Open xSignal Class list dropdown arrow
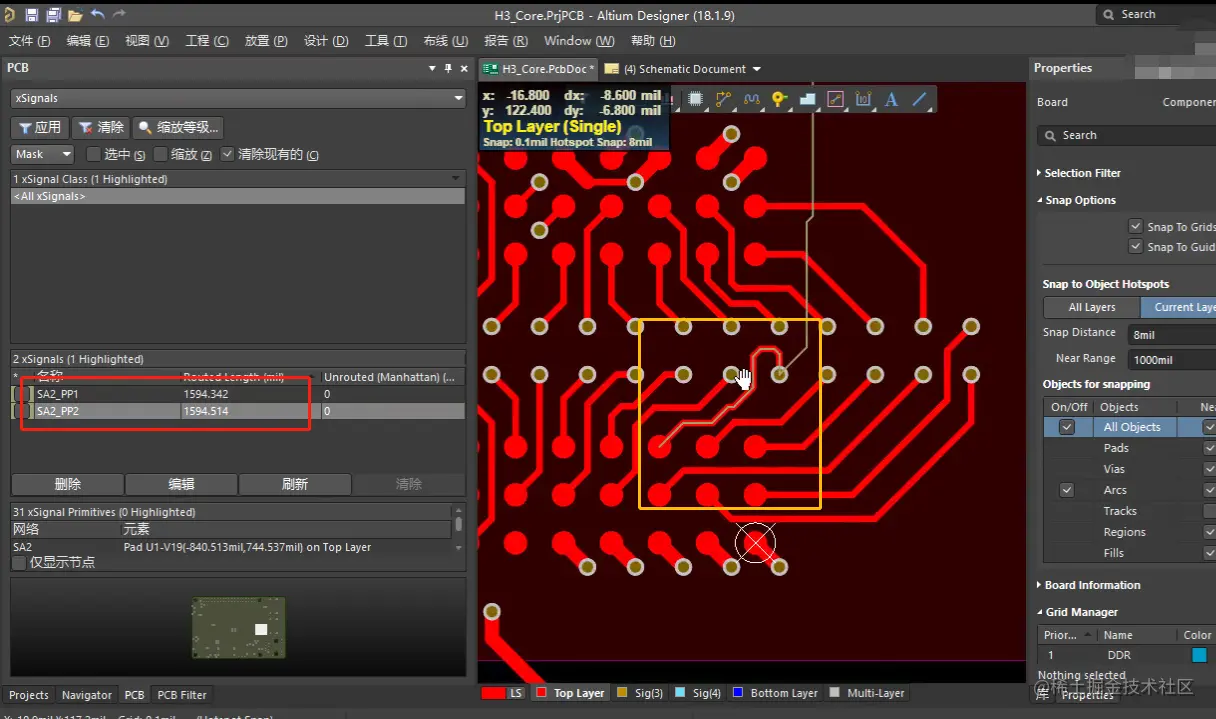This screenshot has height=719, width=1216. click(456, 179)
